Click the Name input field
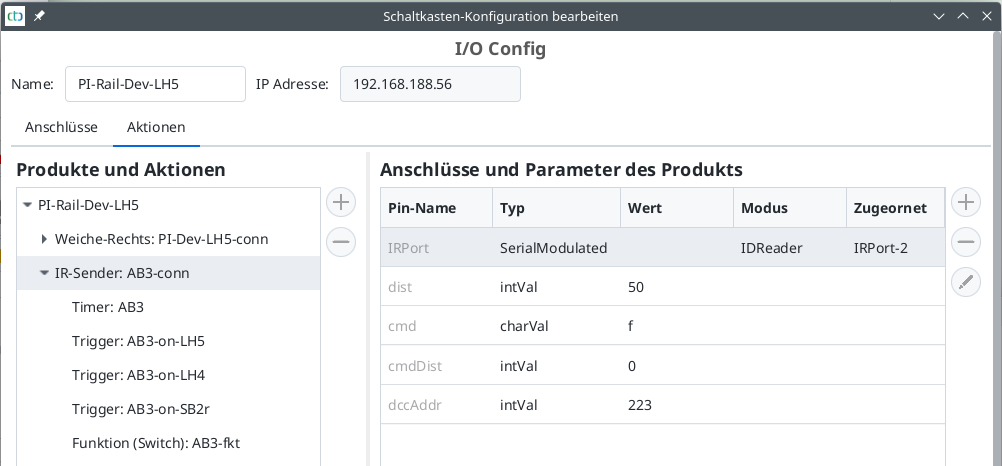The image size is (1002, 466). (x=155, y=85)
